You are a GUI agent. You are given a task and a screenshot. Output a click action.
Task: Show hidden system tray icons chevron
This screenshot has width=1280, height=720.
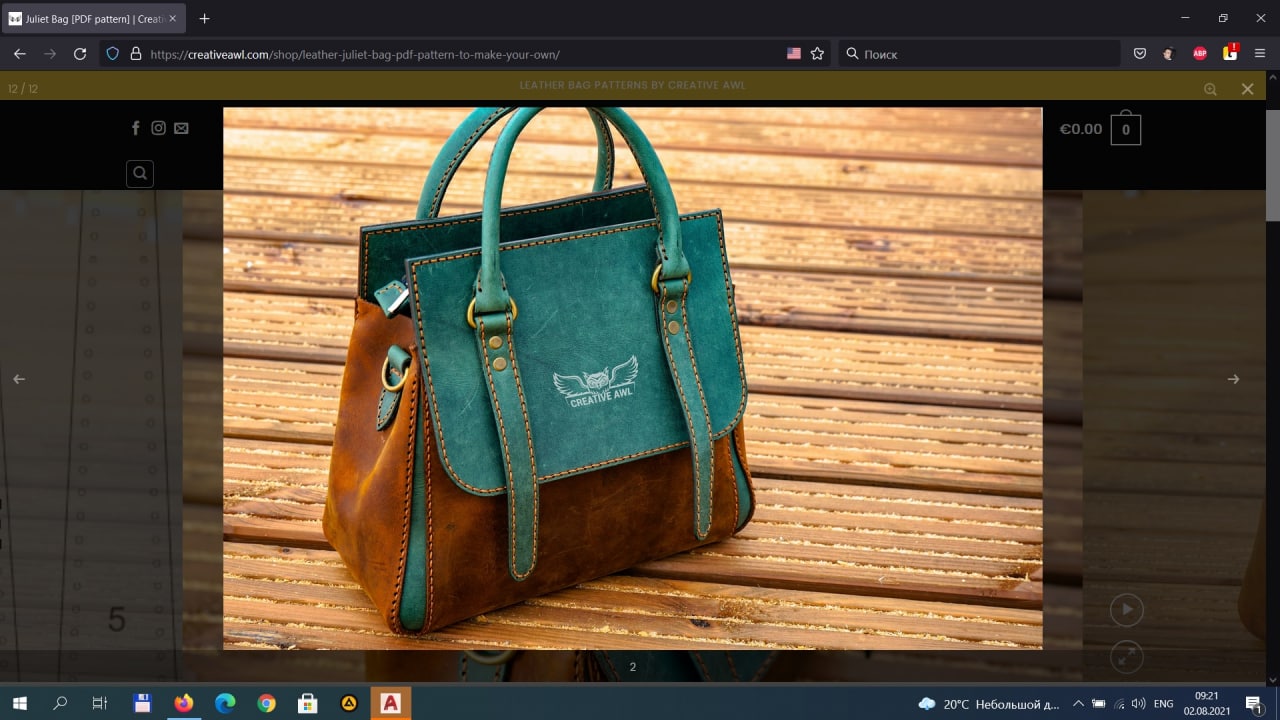[1077, 704]
